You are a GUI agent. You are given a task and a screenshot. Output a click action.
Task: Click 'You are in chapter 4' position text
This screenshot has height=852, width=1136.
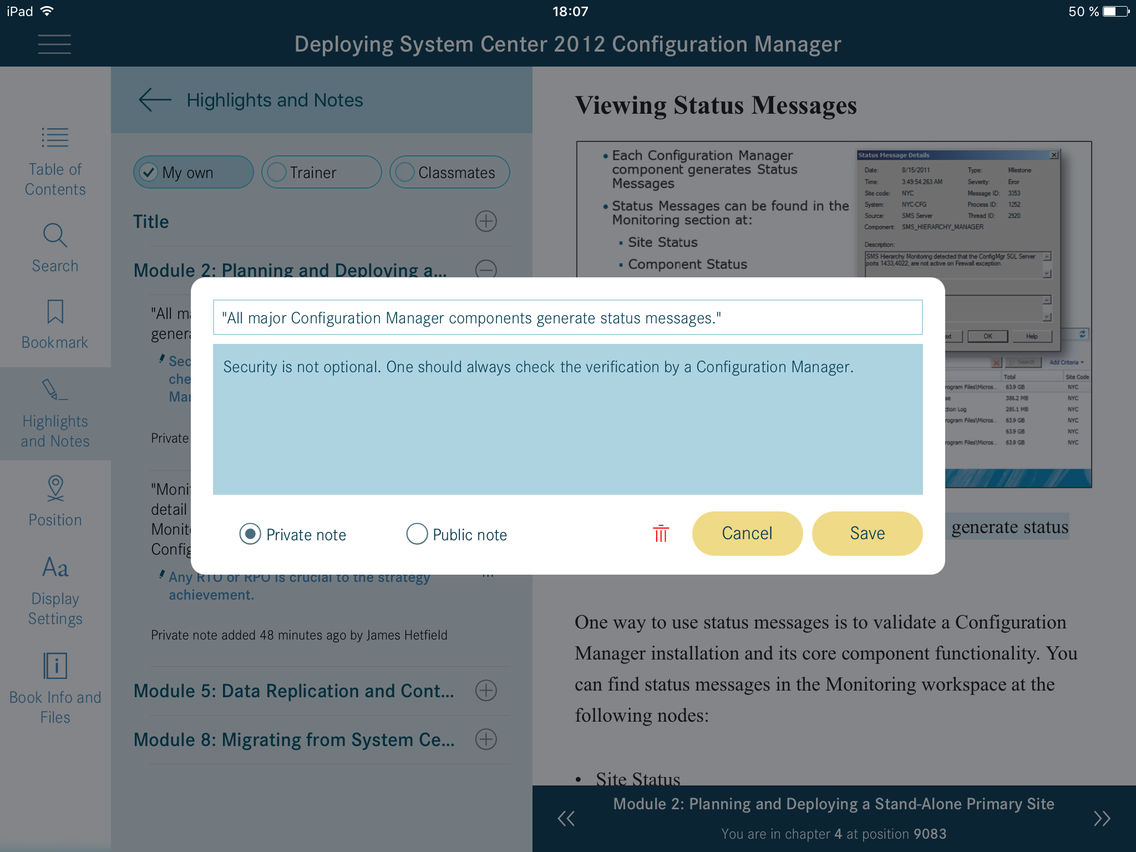click(833, 834)
